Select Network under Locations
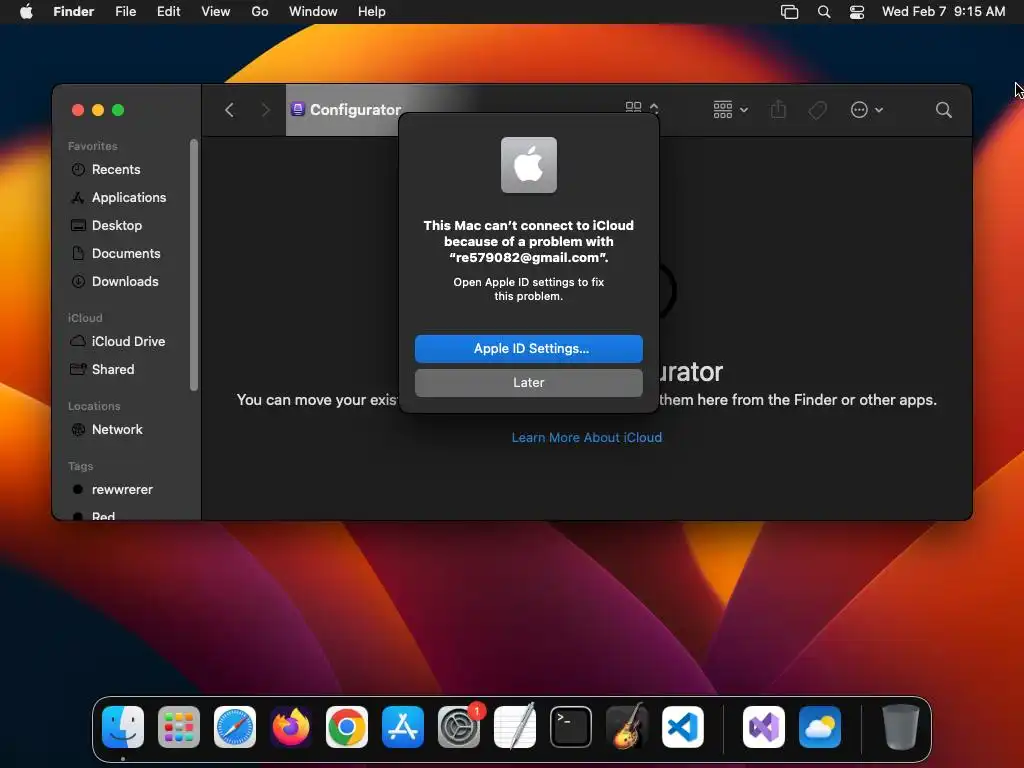Image resolution: width=1024 pixels, height=768 pixels. click(x=129, y=430)
